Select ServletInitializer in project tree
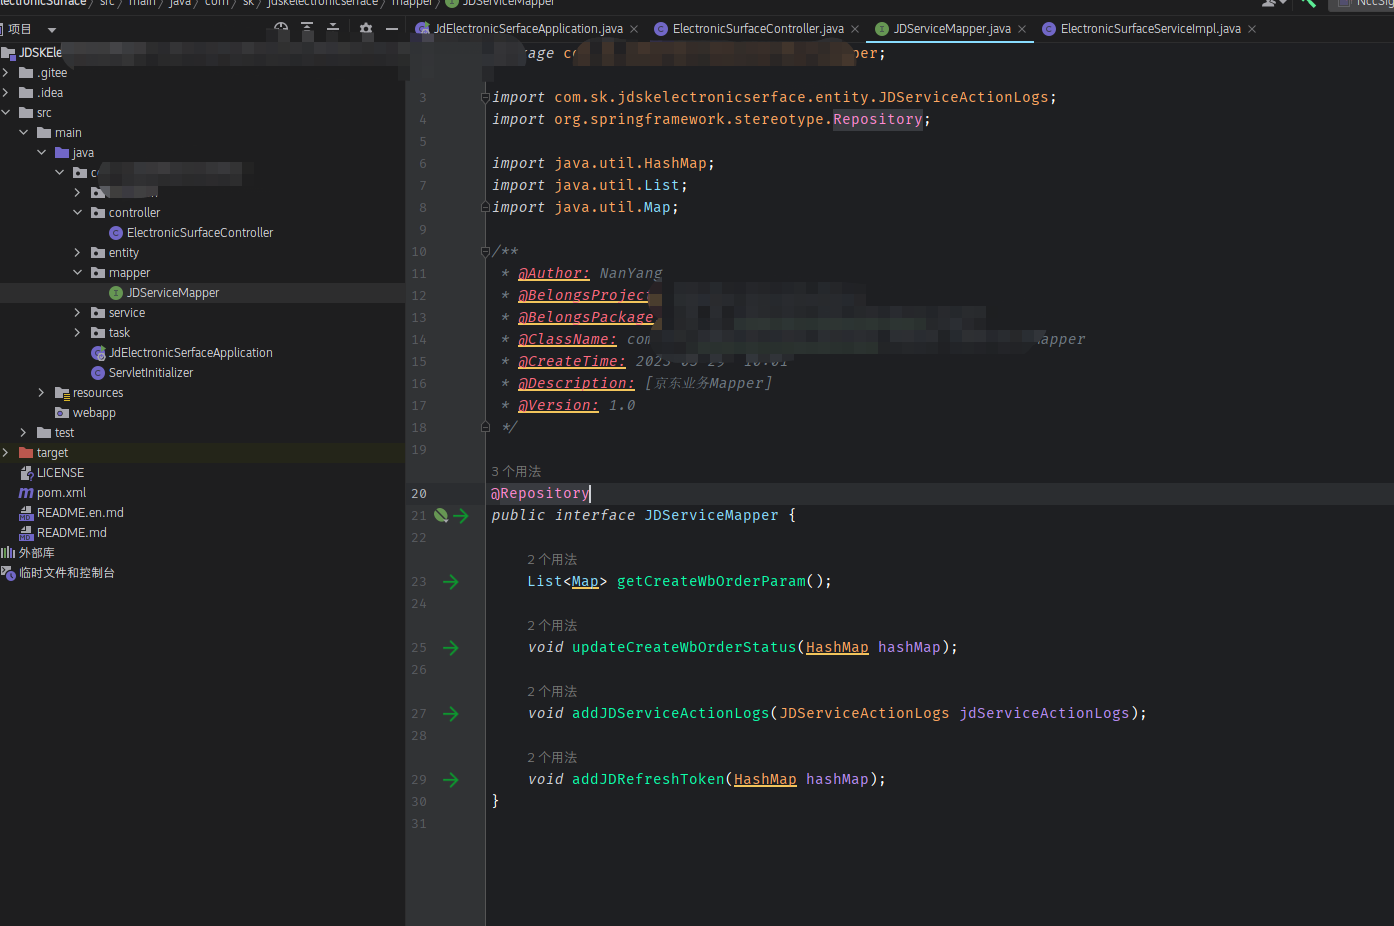This screenshot has width=1394, height=926. point(151,373)
